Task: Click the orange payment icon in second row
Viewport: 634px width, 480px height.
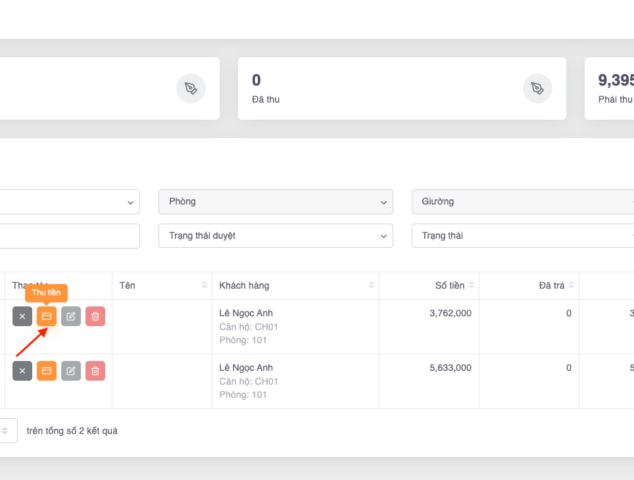Action: pyautogui.click(x=46, y=370)
